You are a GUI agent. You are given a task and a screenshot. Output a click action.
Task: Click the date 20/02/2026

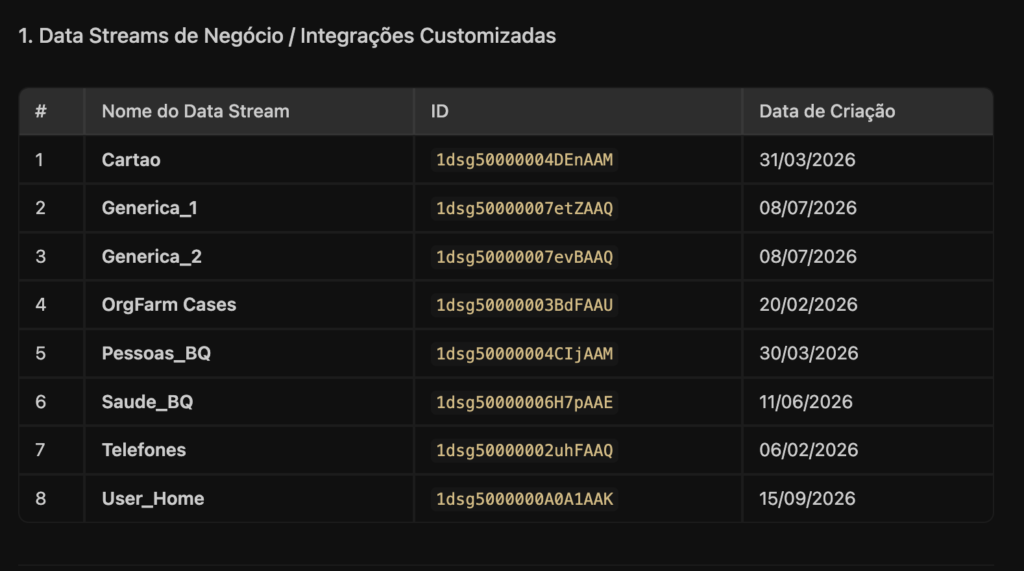[808, 305]
